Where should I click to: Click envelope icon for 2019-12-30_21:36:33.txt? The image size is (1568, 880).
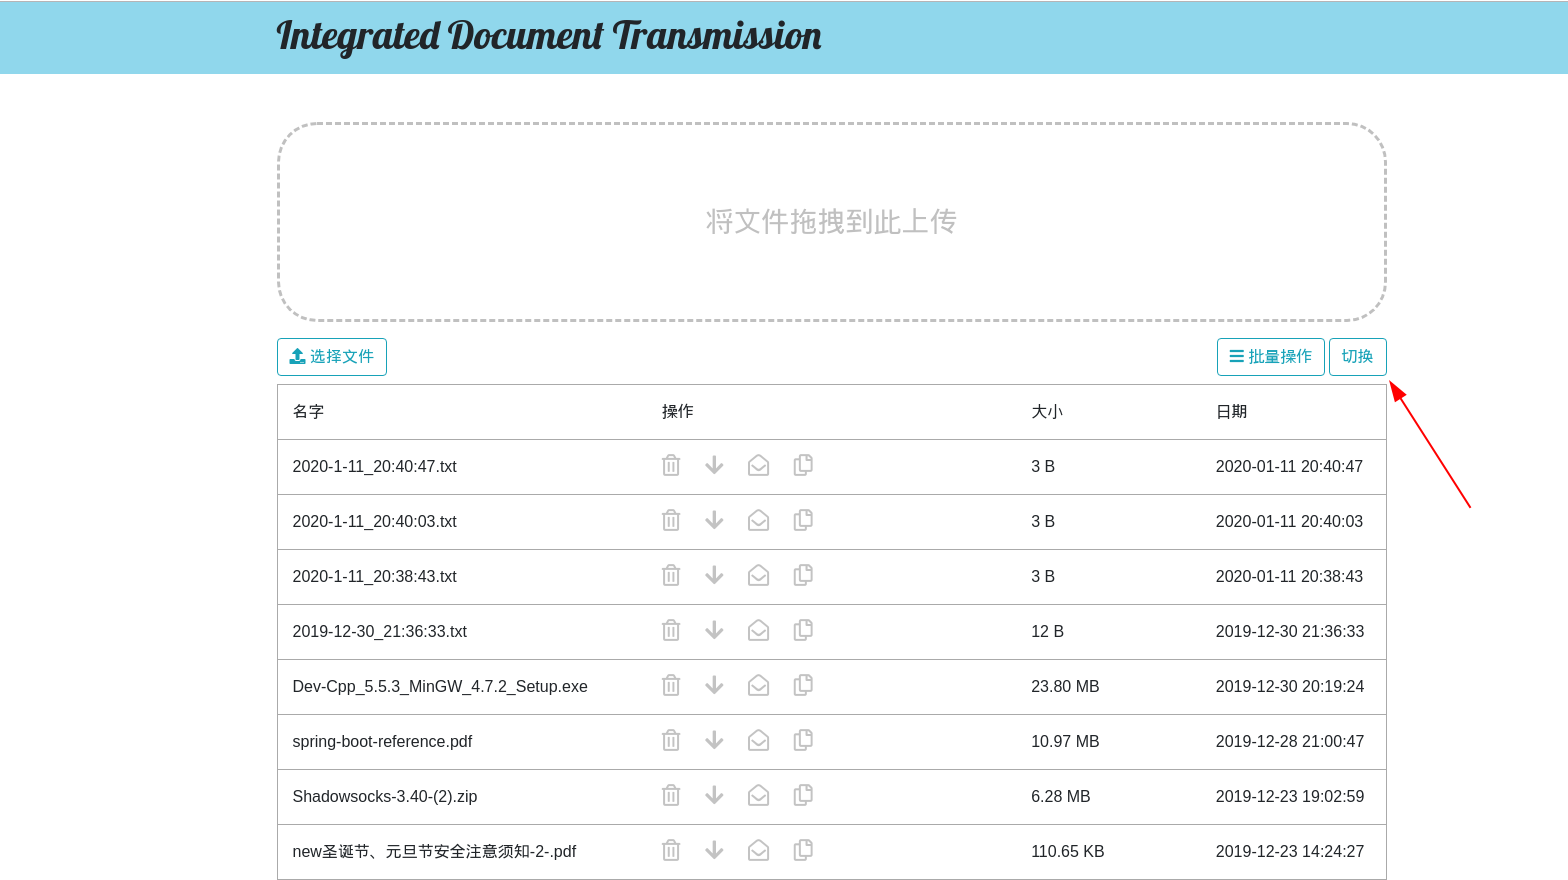pyautogui.click(x=758, y=631)
